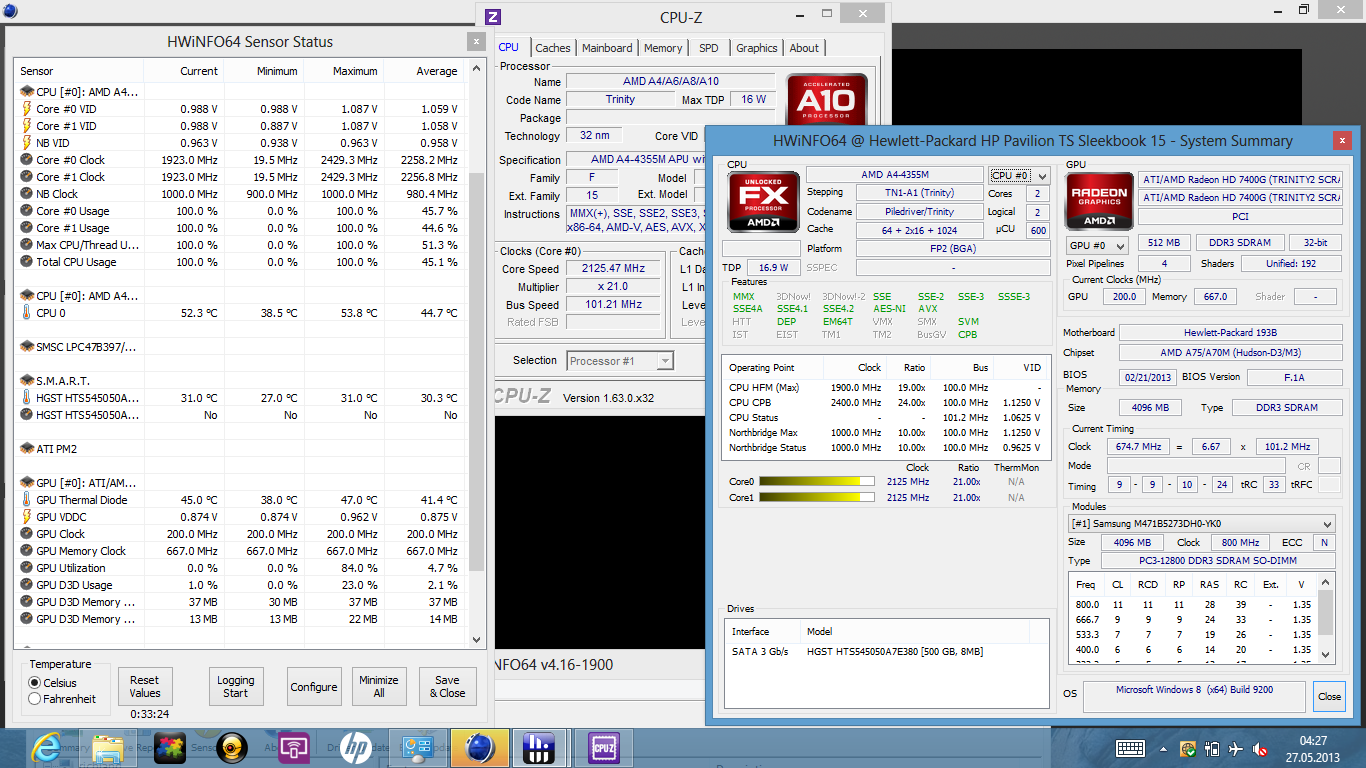Open the GPU #0 selector dropdown
Screen dimensions: 1366x768
tap(1097, 245)
